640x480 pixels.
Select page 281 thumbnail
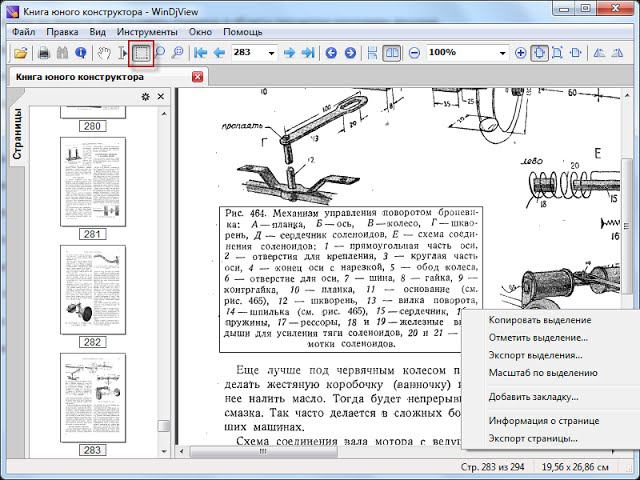coord(93,182)
